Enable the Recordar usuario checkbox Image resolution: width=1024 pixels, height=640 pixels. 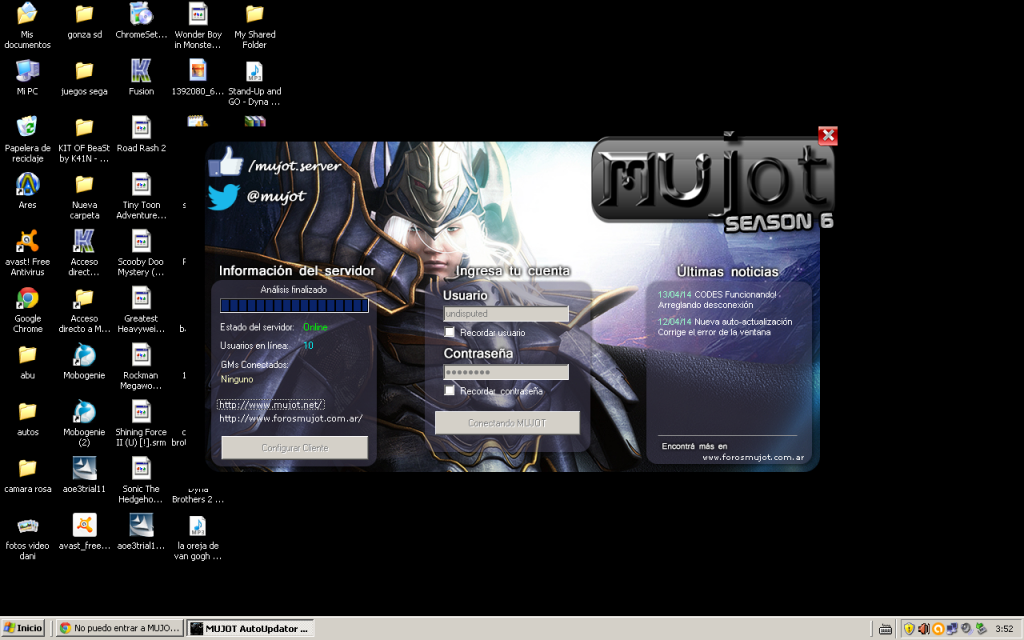tap(450, 332)
